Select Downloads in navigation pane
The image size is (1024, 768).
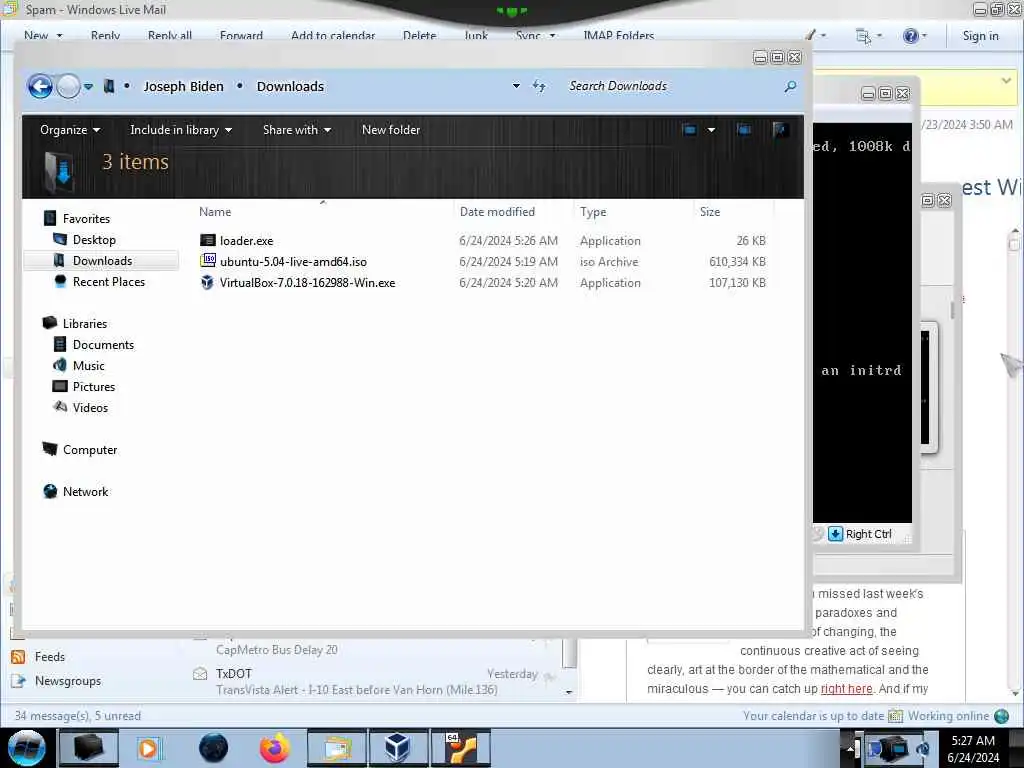pos(103,261)
